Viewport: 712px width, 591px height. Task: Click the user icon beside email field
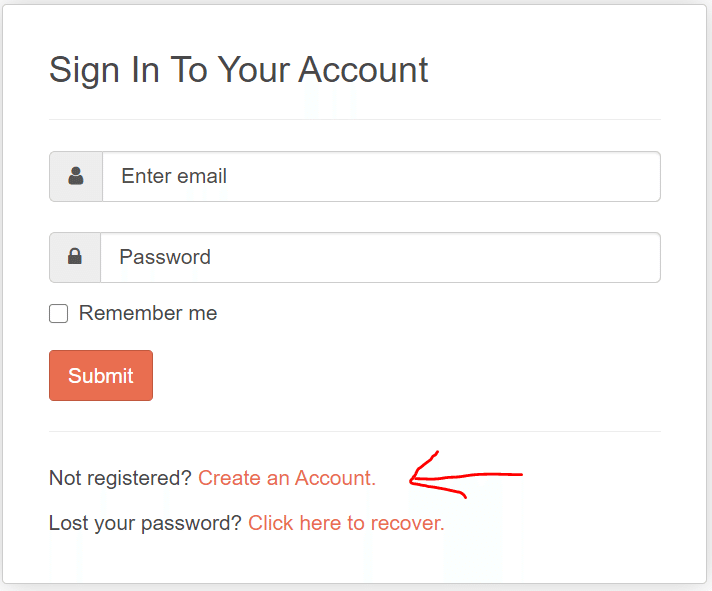coord(76,176)
